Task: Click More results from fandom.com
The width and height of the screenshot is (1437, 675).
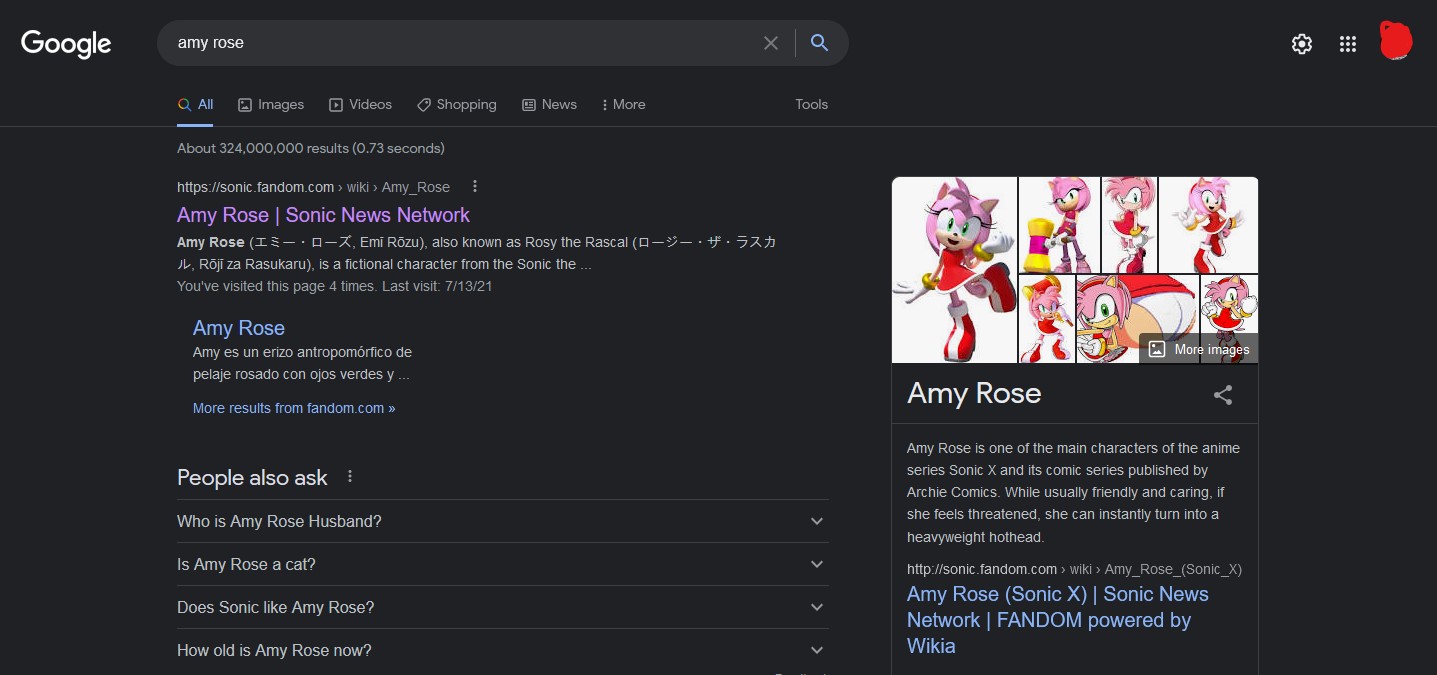Action: coord(294,408)
